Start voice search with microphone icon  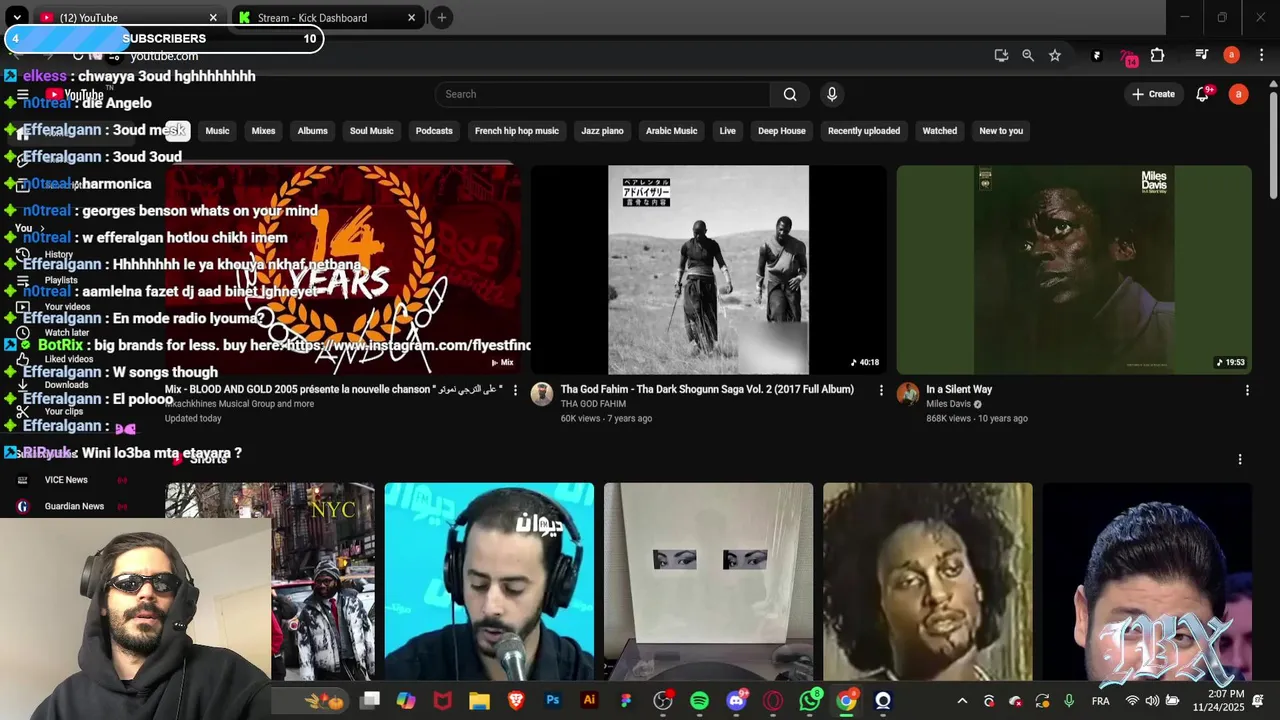point(831,94)
